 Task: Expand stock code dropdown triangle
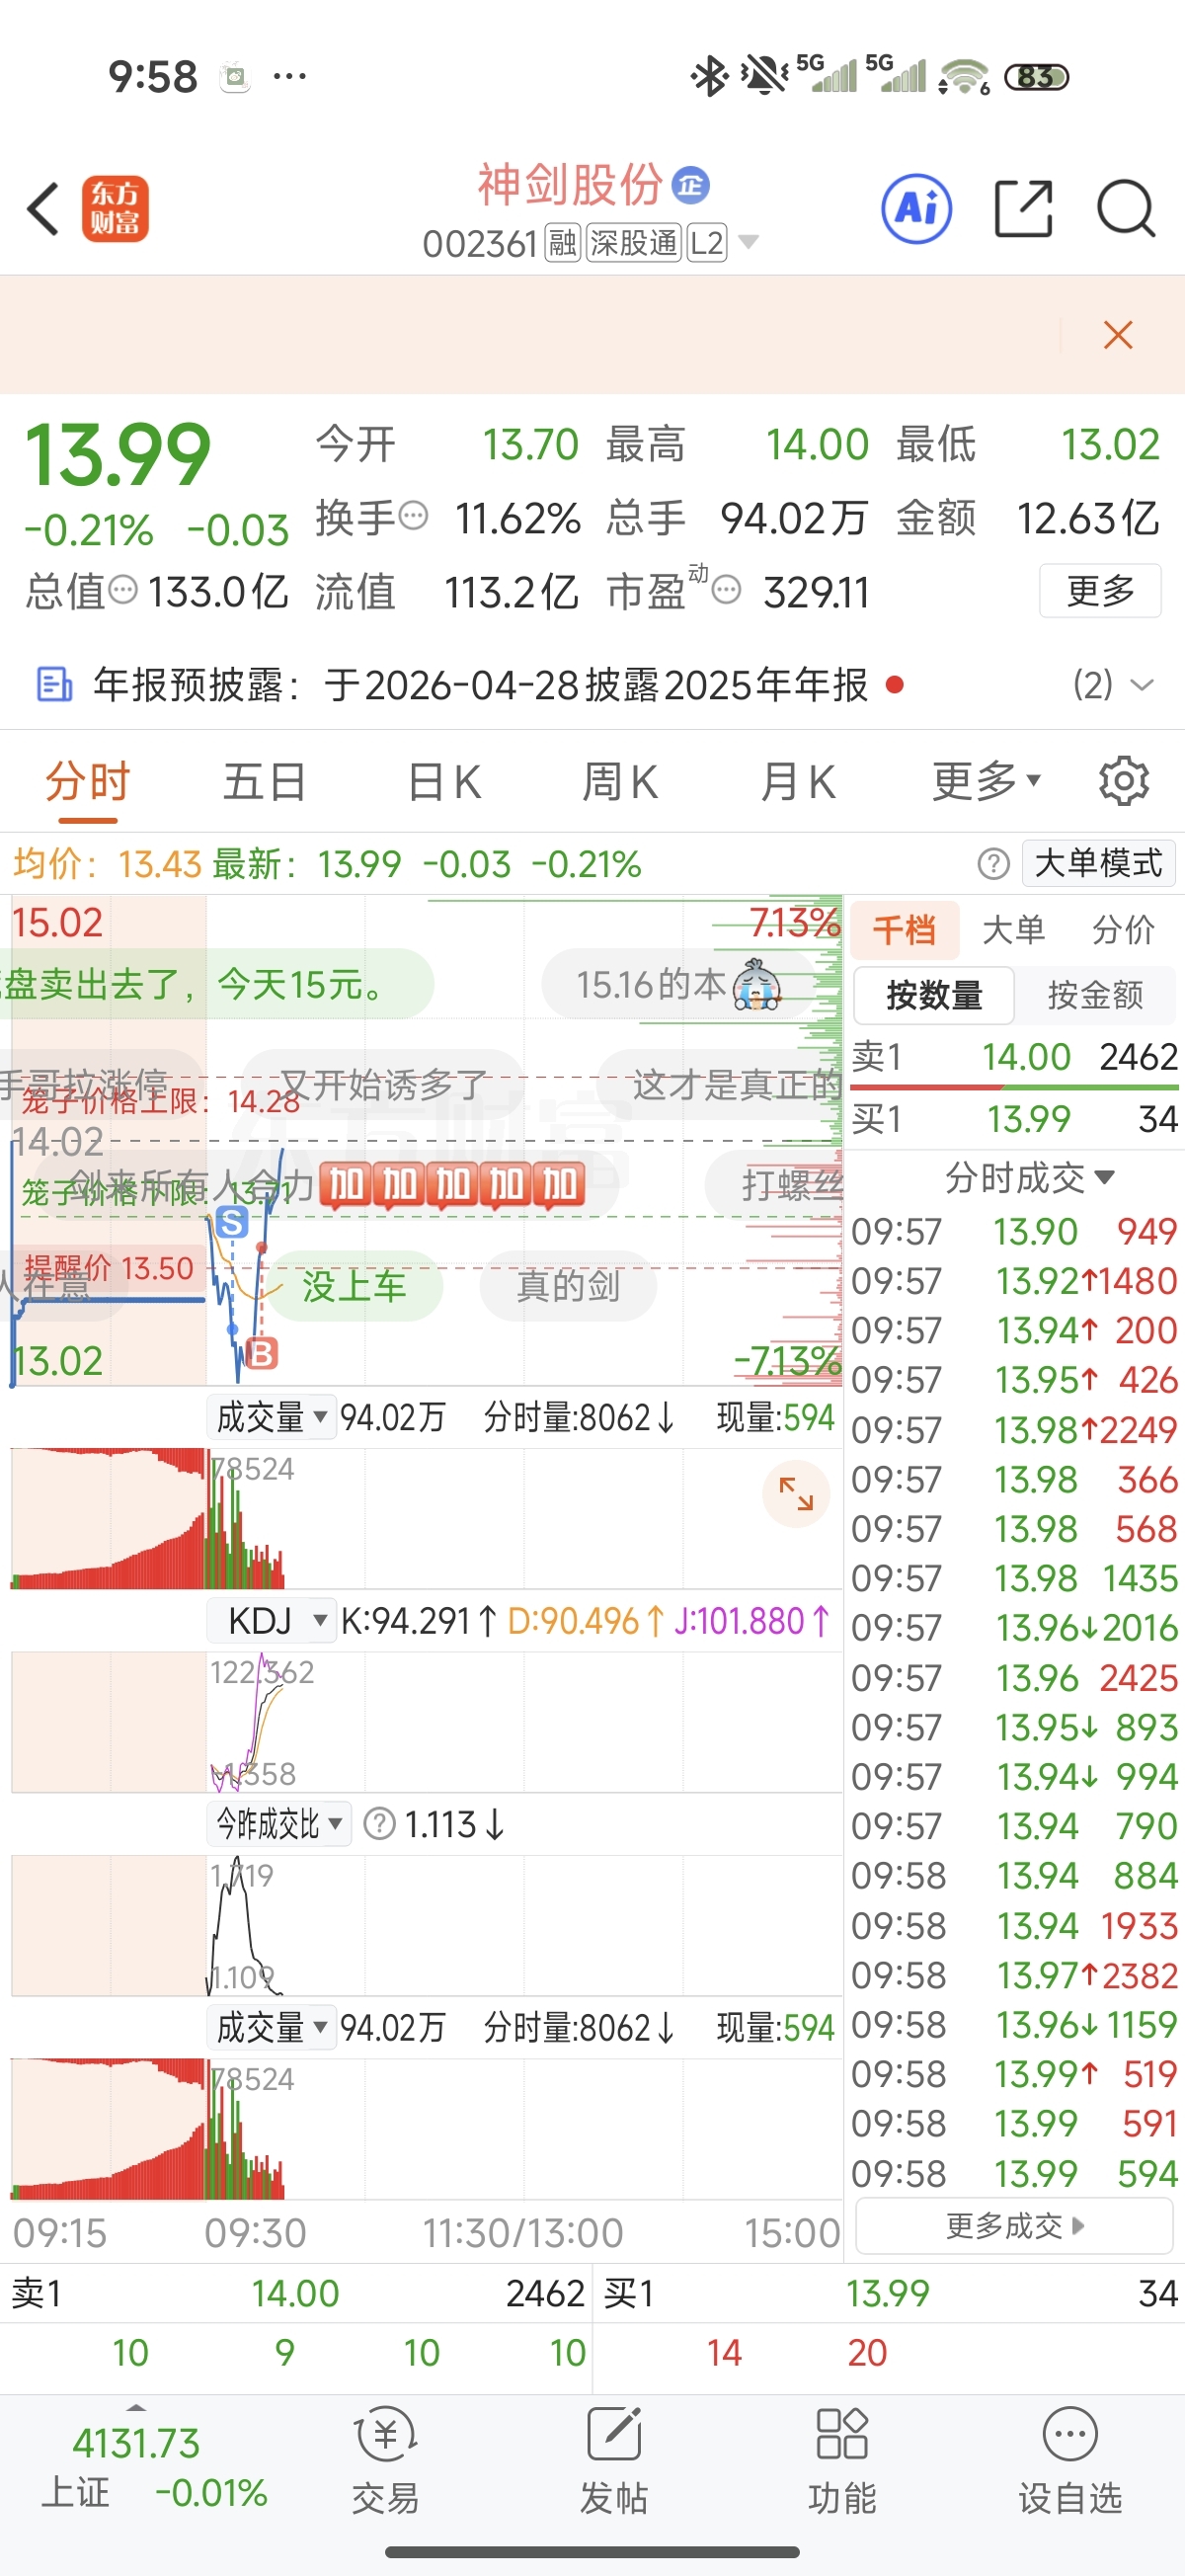tap(748, 242)
